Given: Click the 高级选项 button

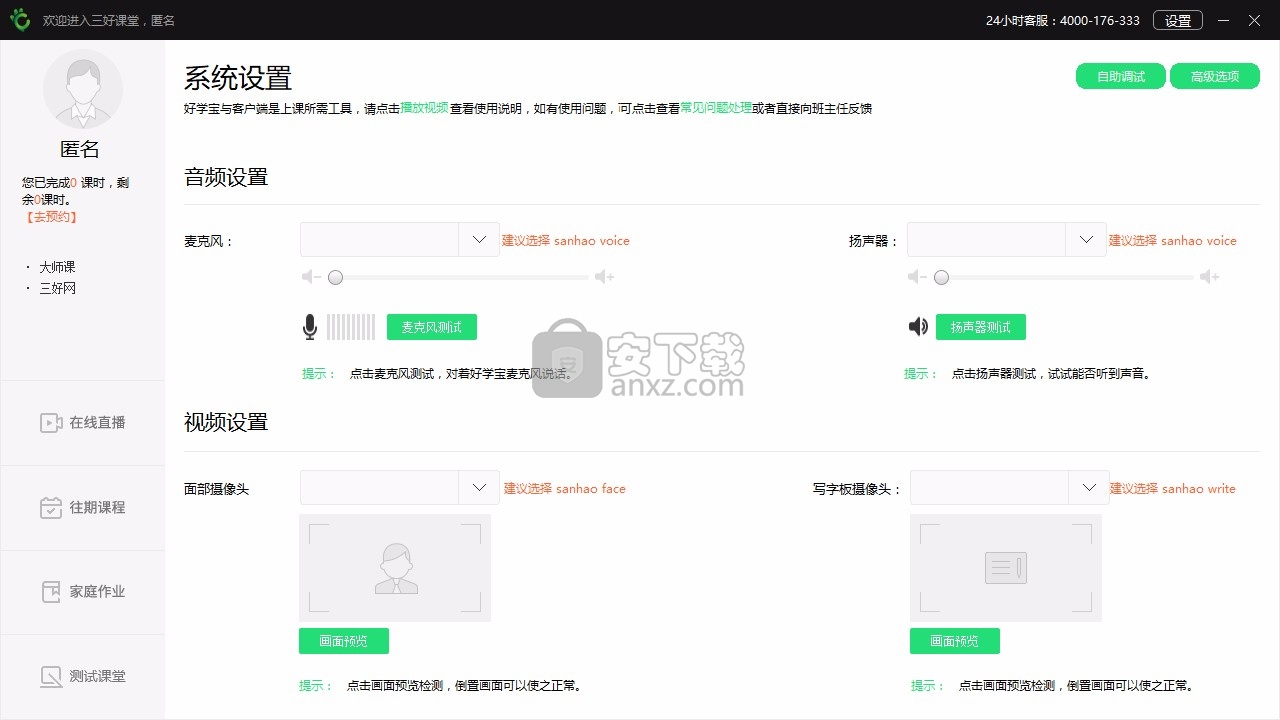Looking at the screenshot, I should click(x=1215, y=76).
